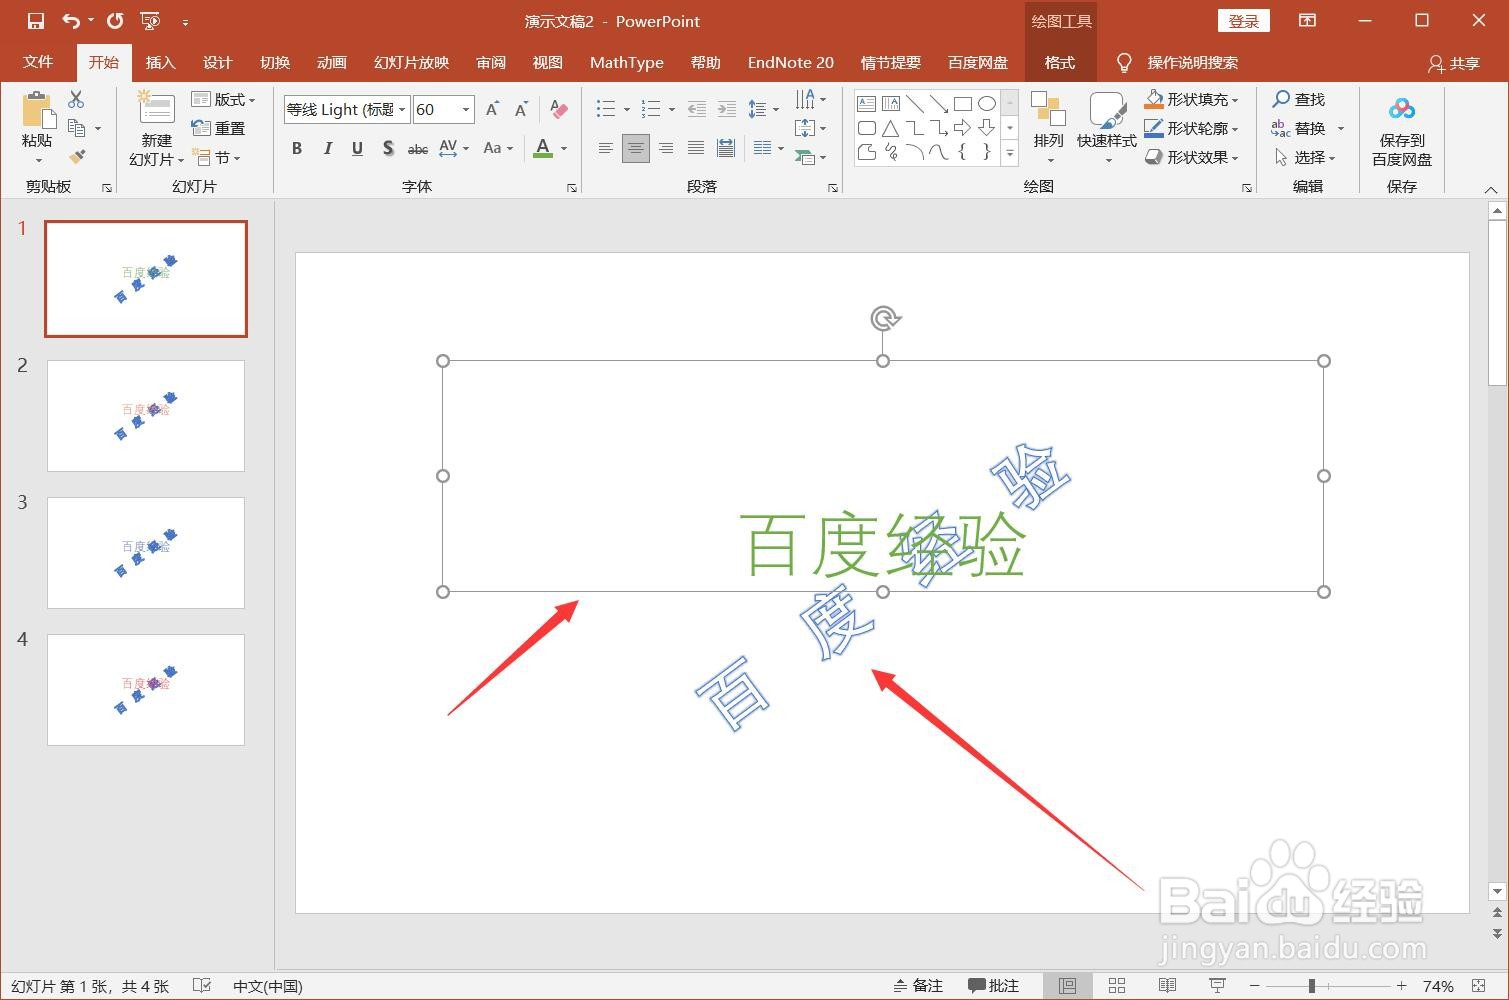Toggle distributed text alignment

pos(727,149)
